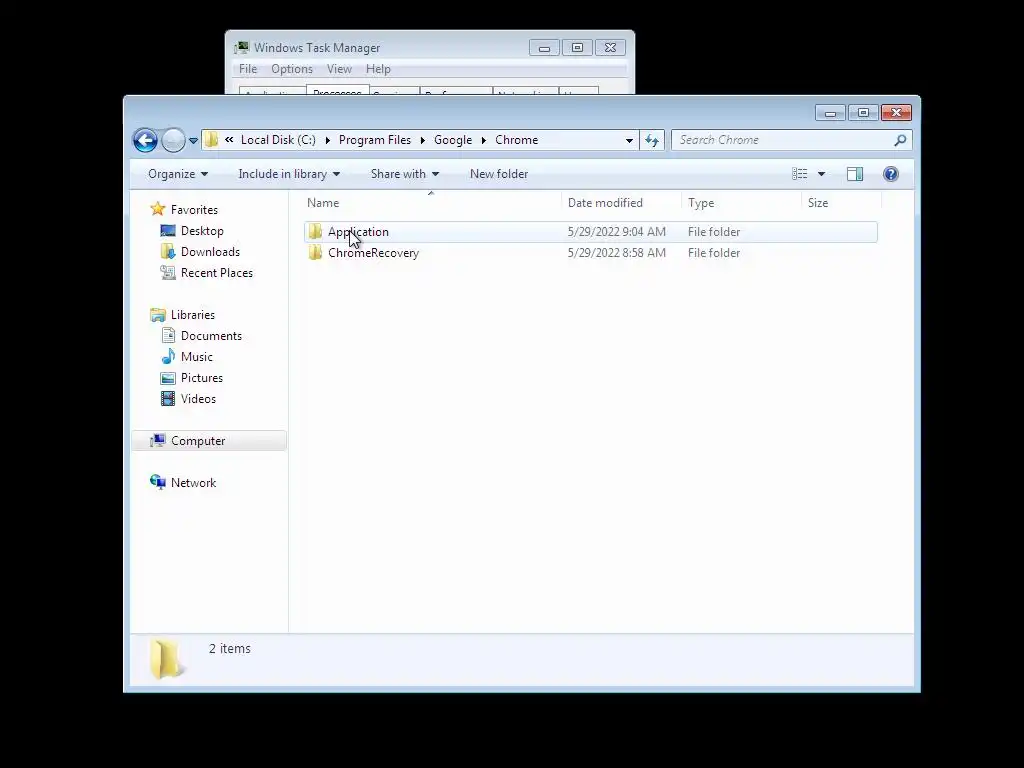
Task: Click the Network globe icon
Action: pyautogui.click(x=157, y=482)
